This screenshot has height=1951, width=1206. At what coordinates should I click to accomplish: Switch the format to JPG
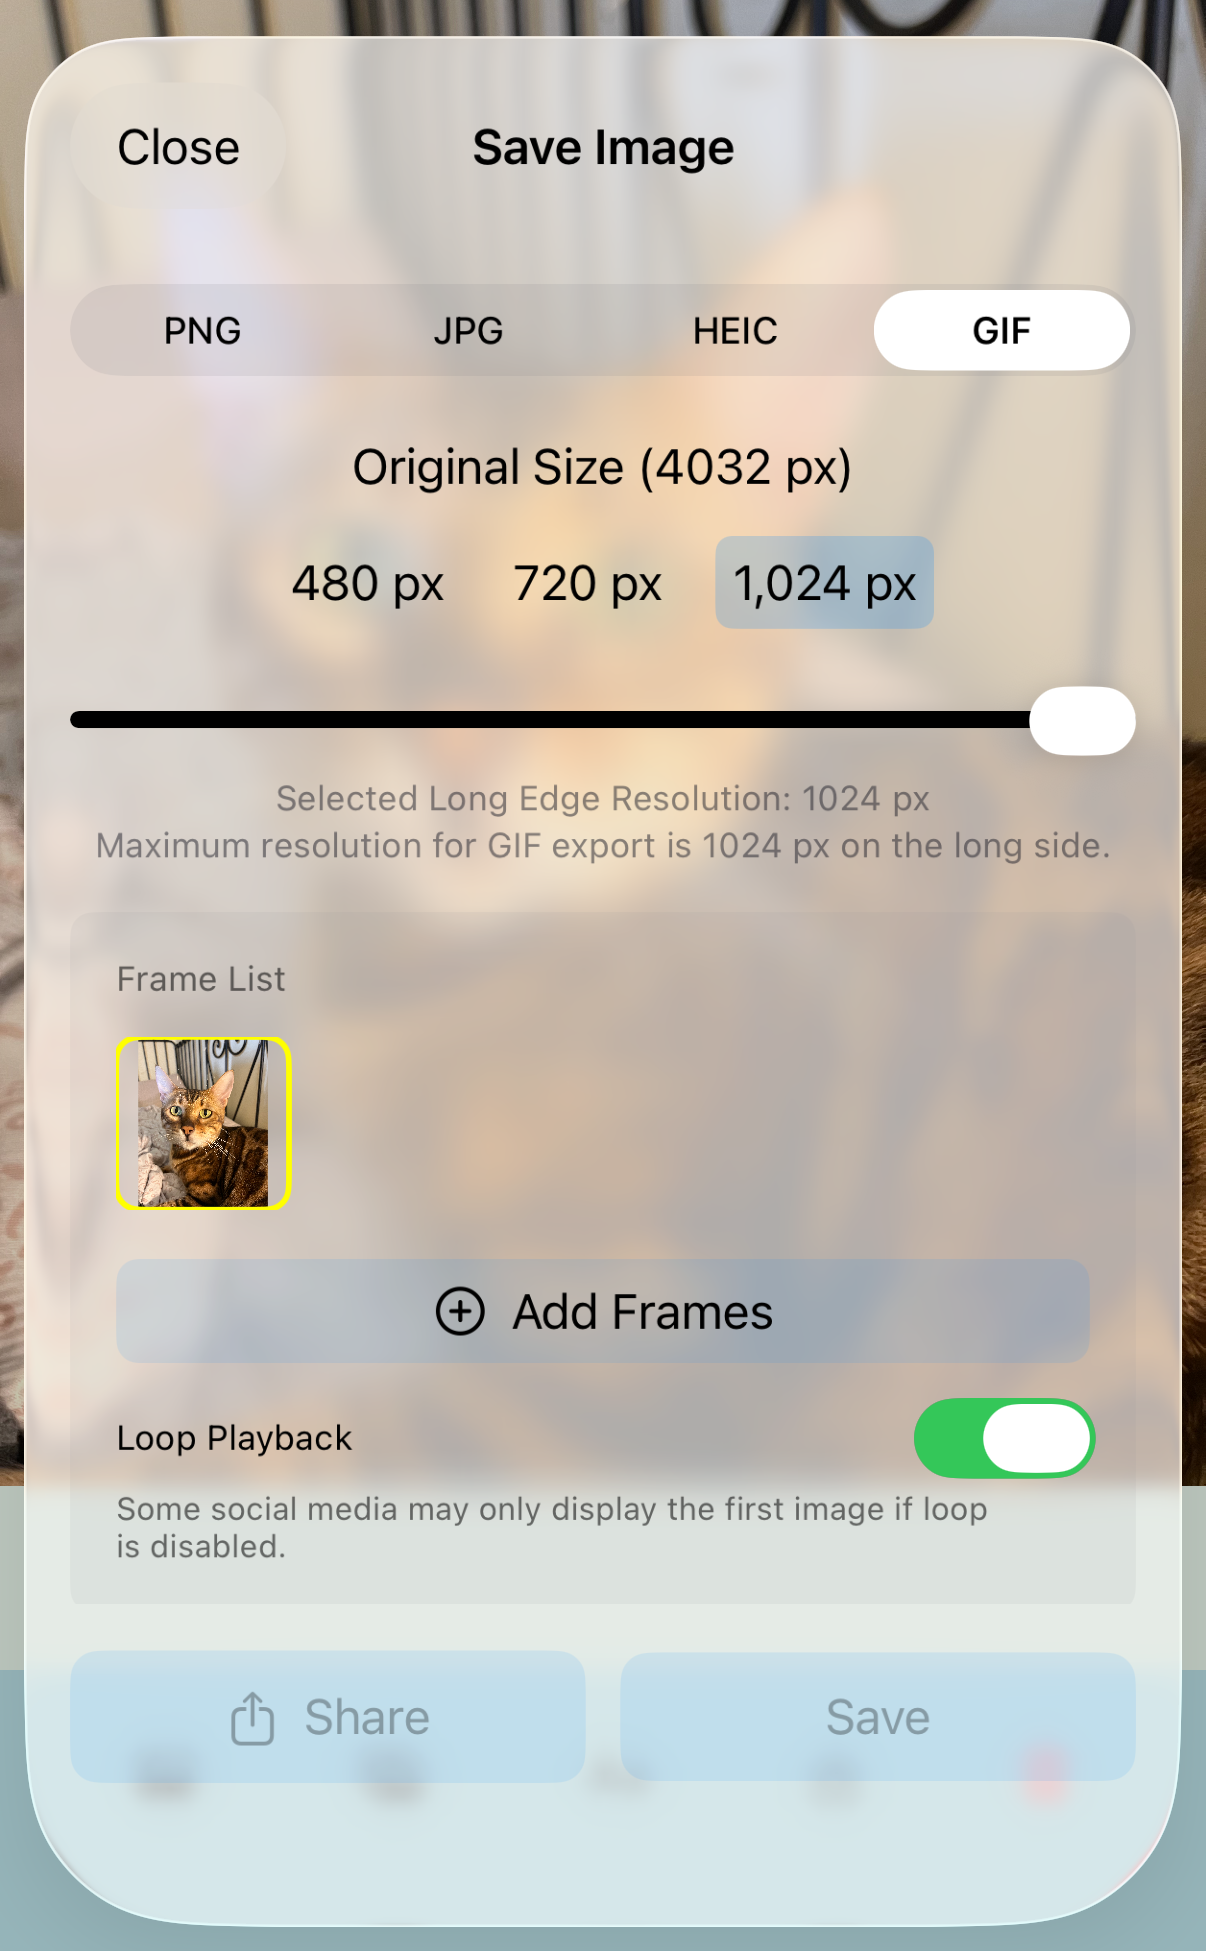click(x=468, y=330)
